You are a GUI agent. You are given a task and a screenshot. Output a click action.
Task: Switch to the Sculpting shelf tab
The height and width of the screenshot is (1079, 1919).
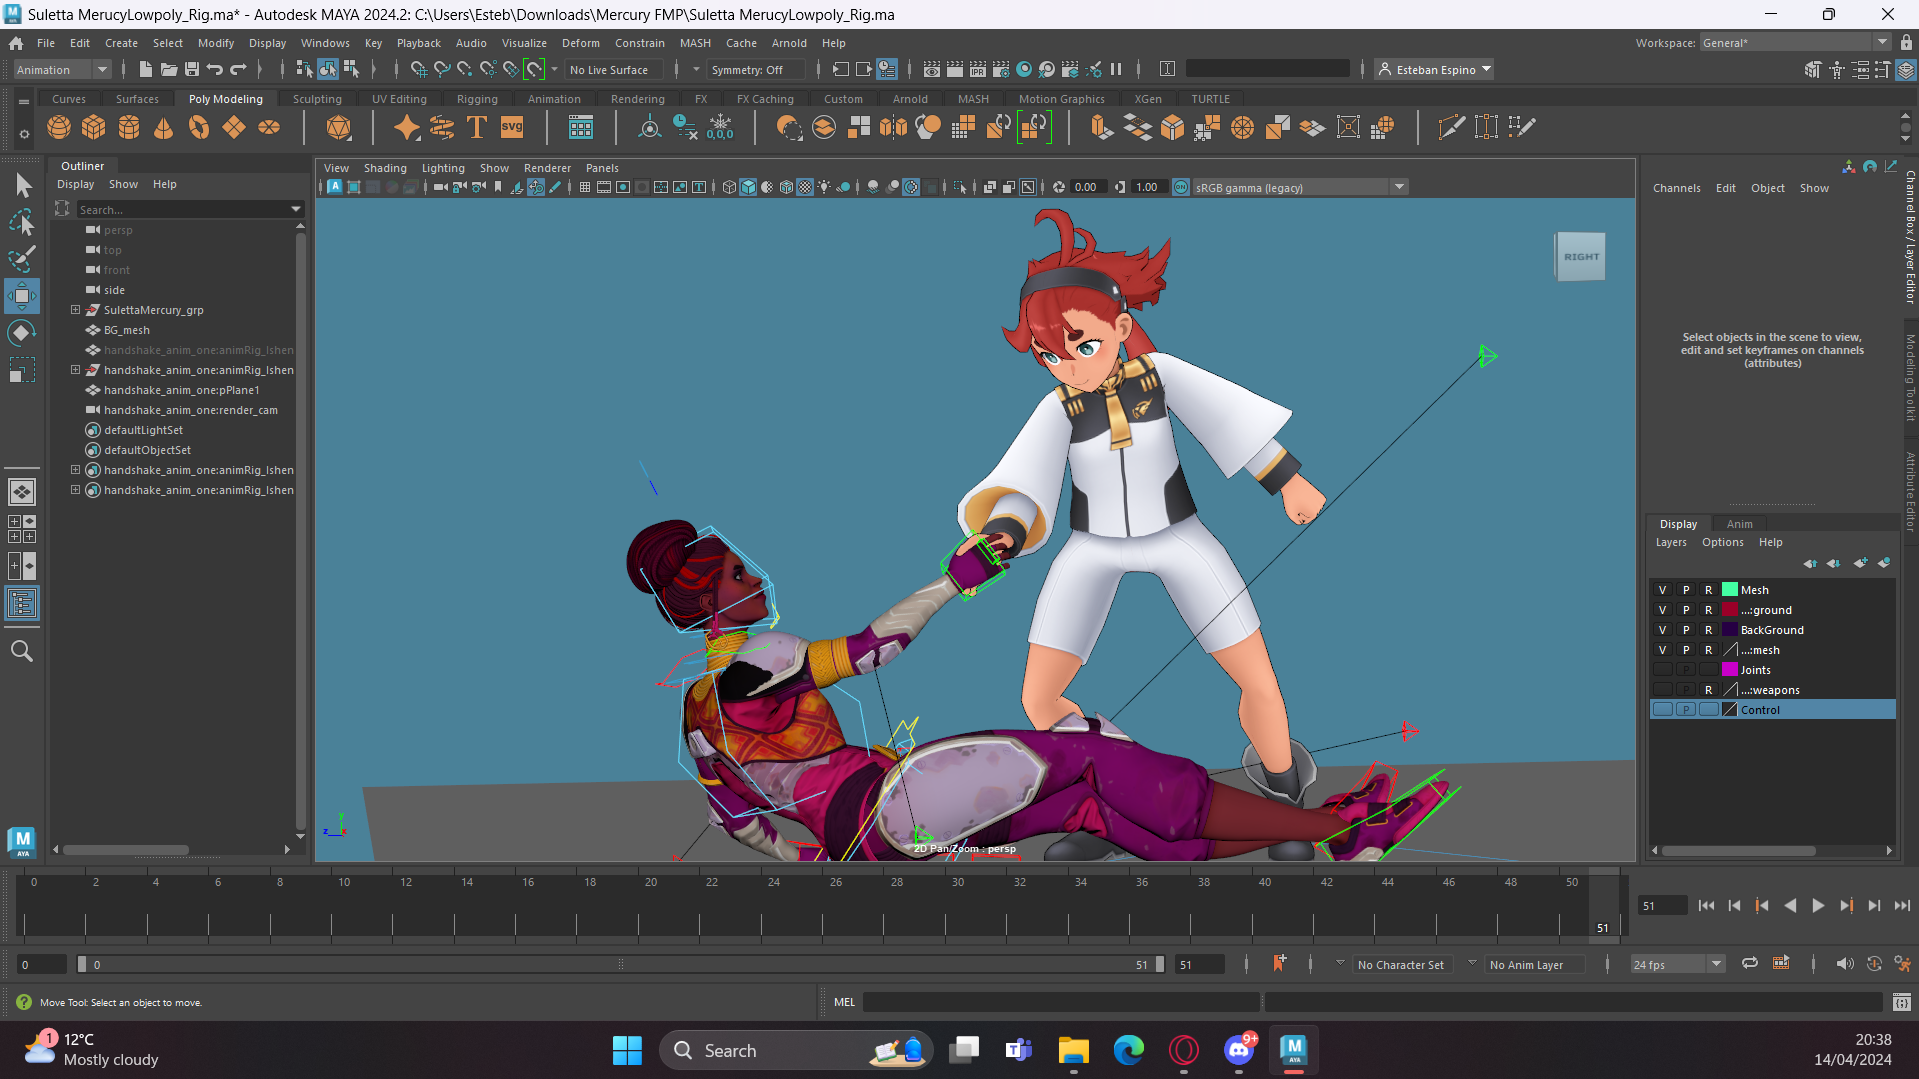click(317, 99)
